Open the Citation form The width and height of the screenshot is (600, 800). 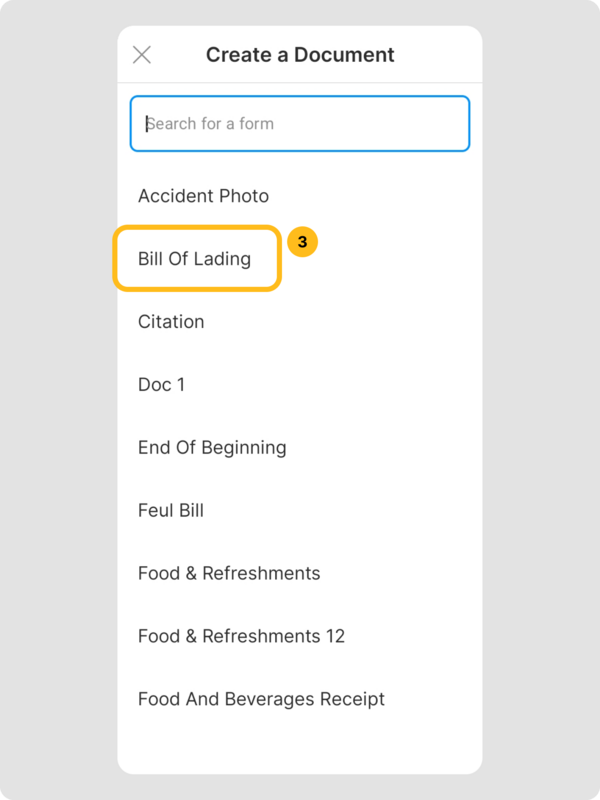pos(171,322)
